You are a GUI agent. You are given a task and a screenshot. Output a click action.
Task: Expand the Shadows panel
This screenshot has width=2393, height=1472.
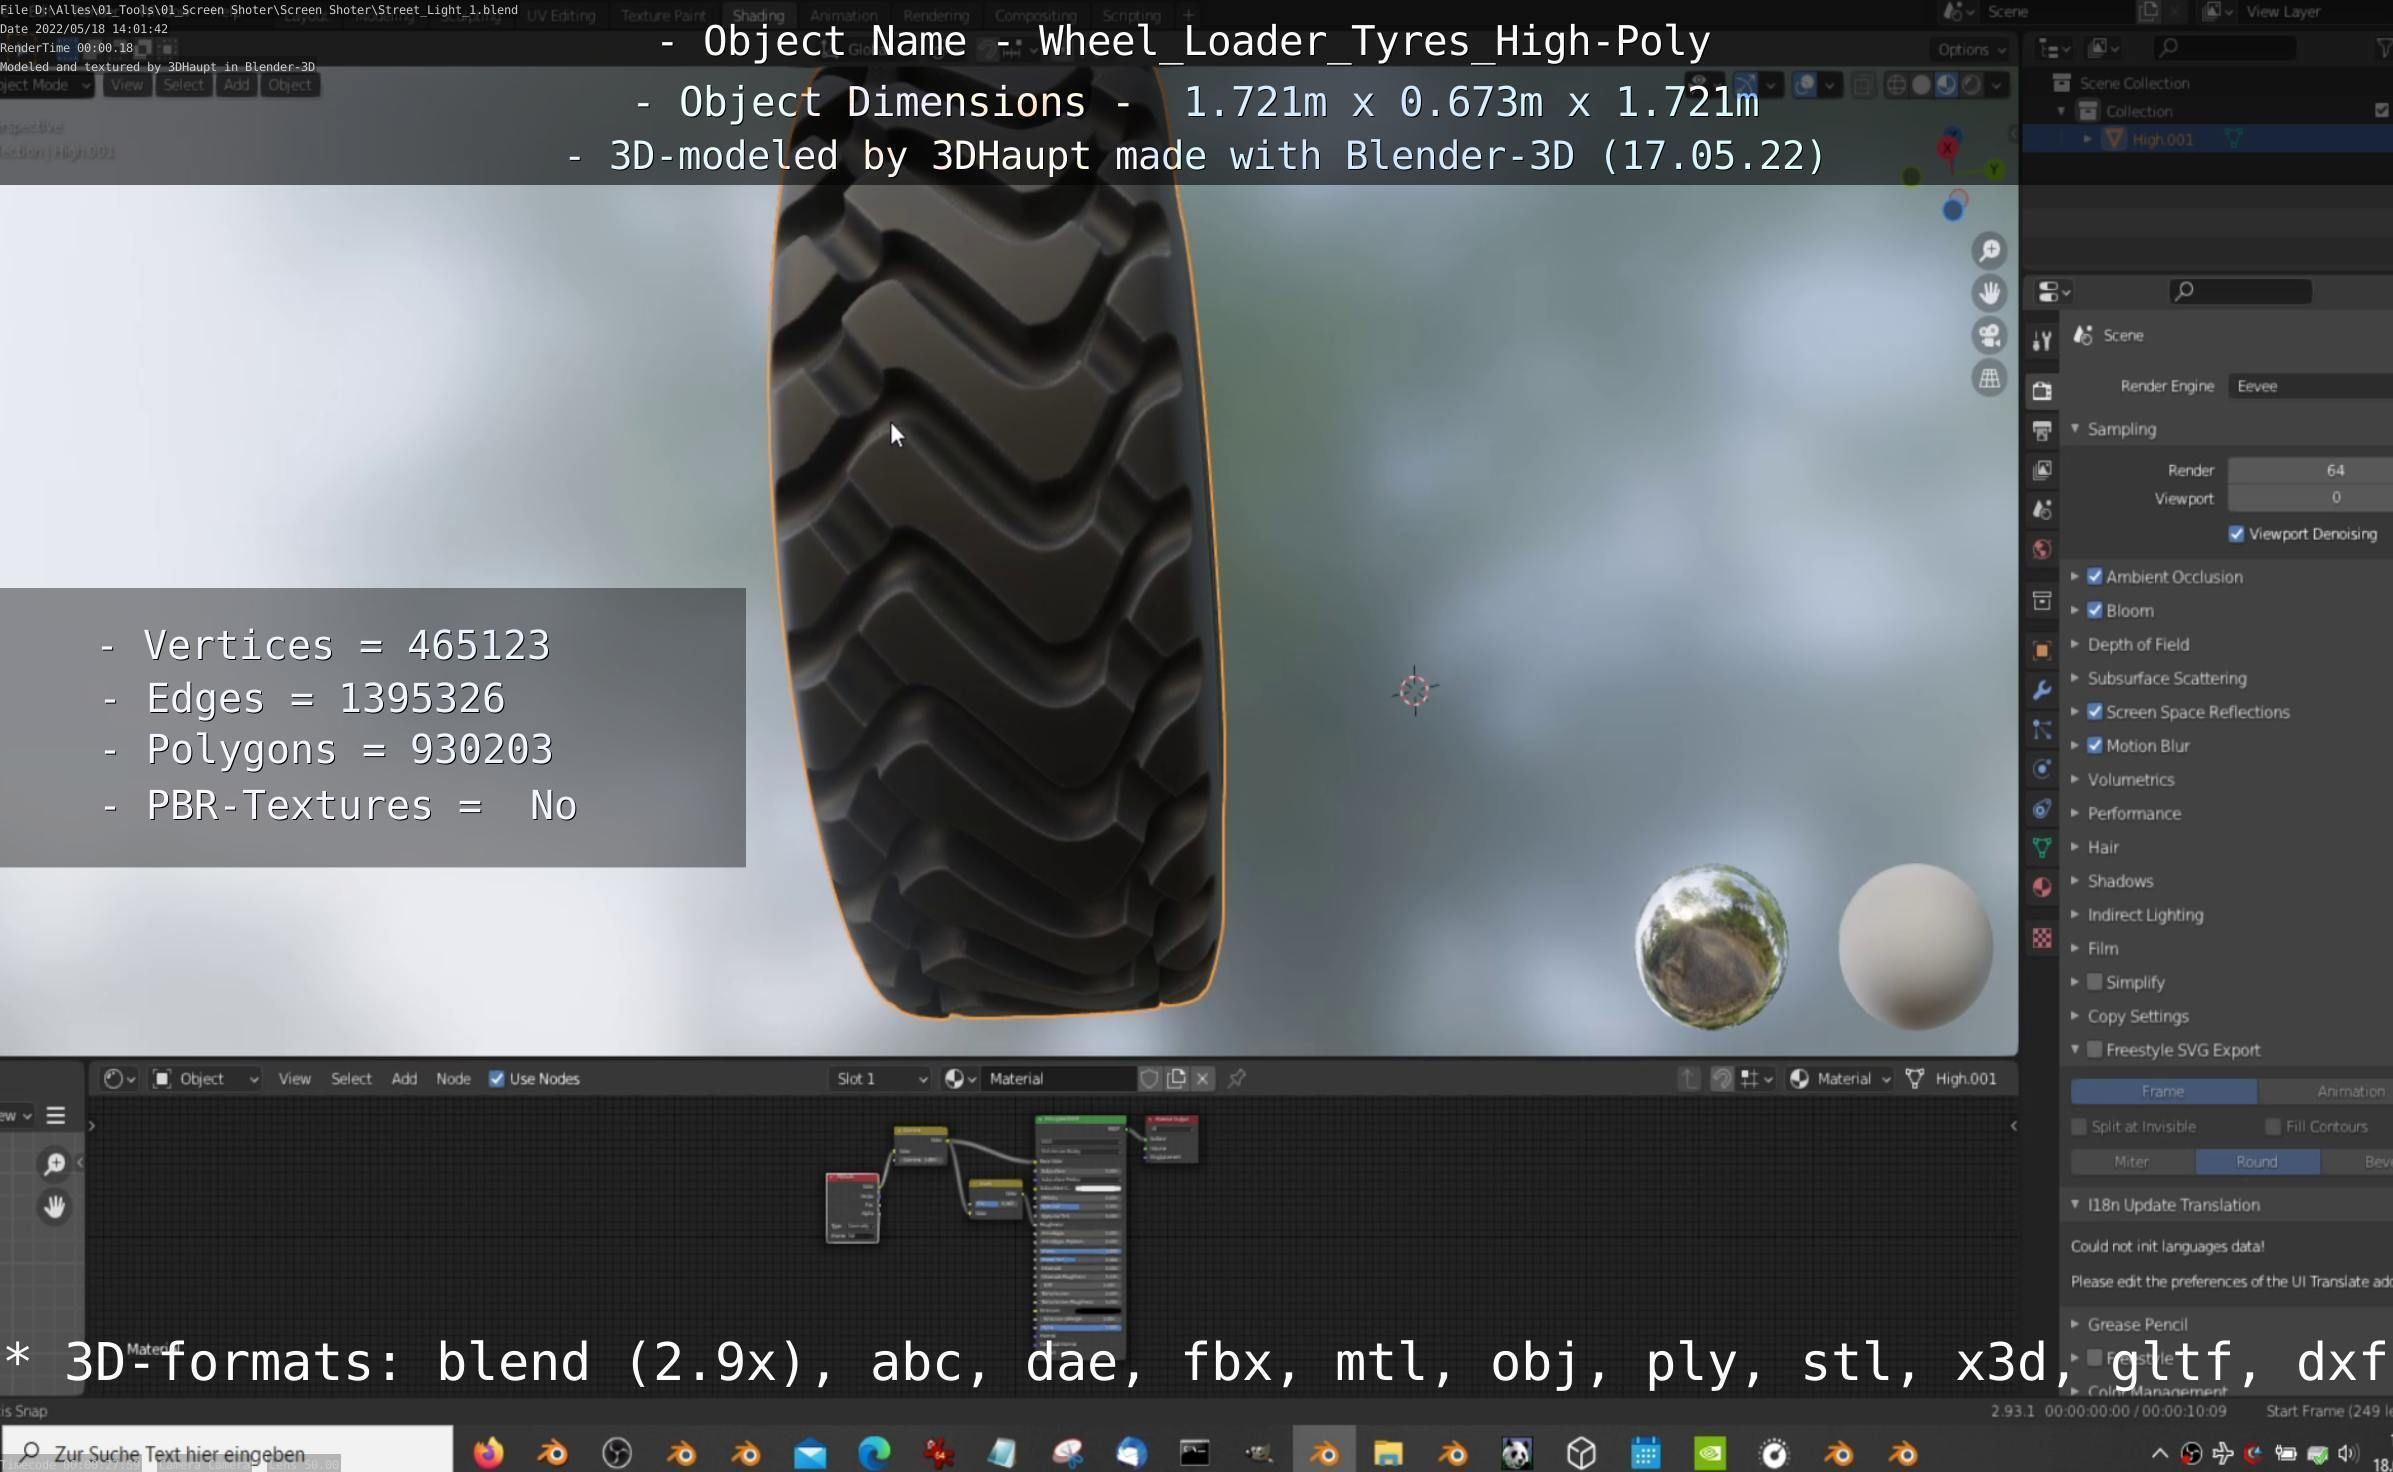tap(2075, 881)
